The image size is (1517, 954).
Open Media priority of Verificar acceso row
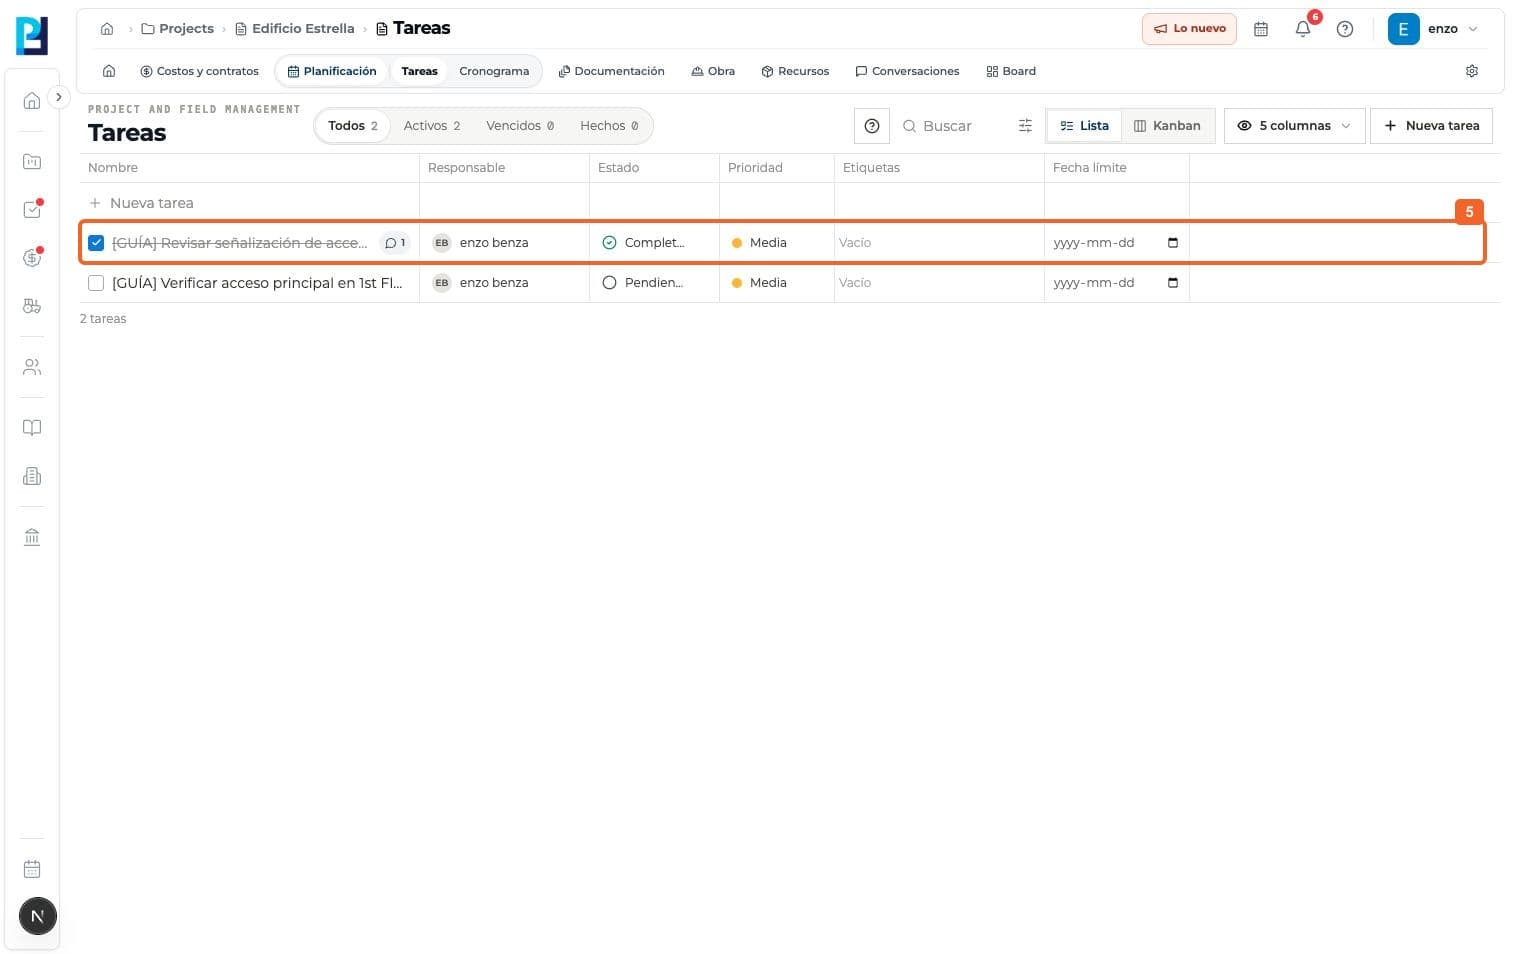[x=759, y=283]
